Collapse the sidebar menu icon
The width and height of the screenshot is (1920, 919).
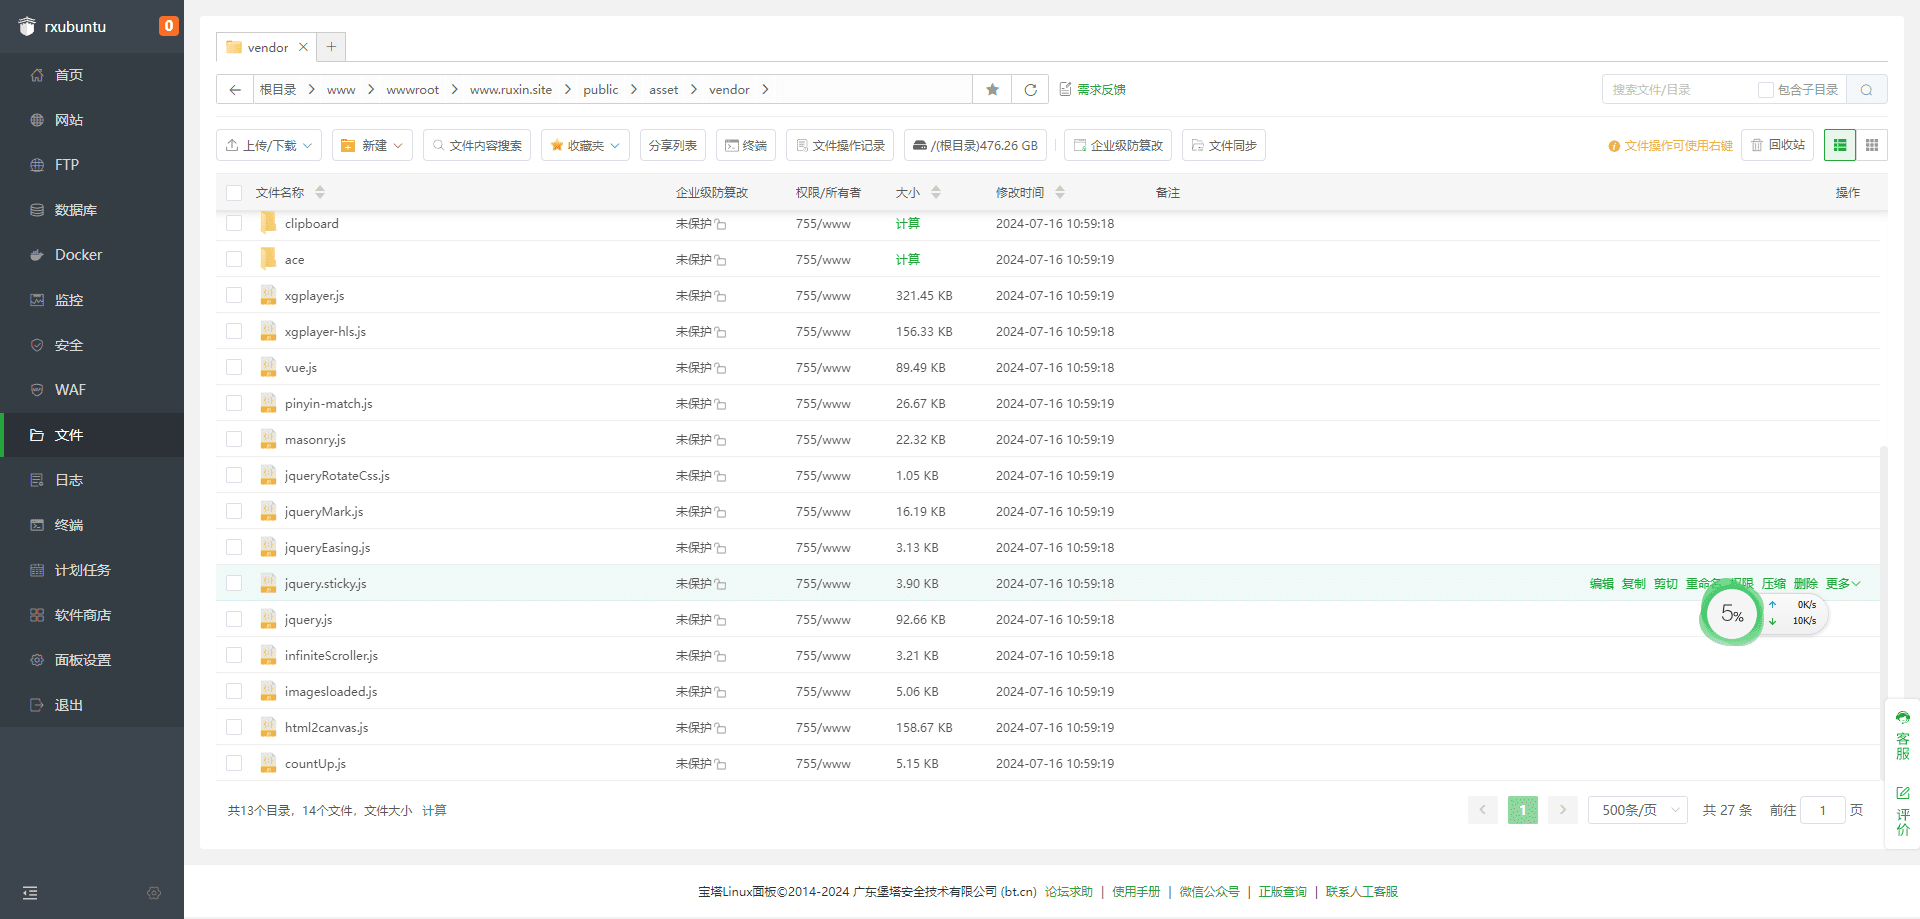coord(30,893)
